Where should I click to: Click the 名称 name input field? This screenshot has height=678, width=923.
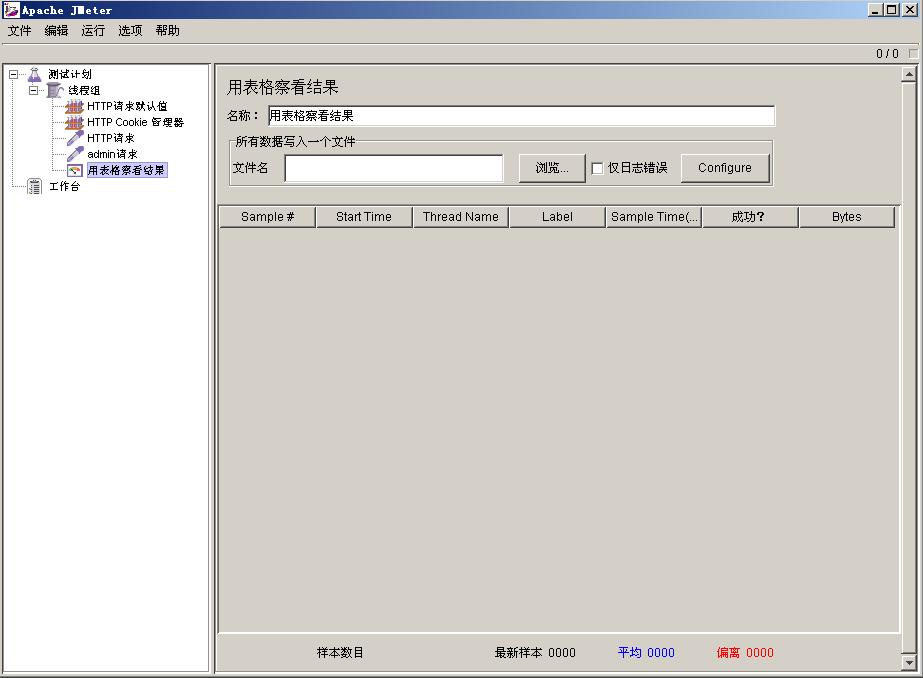point(522,116)
